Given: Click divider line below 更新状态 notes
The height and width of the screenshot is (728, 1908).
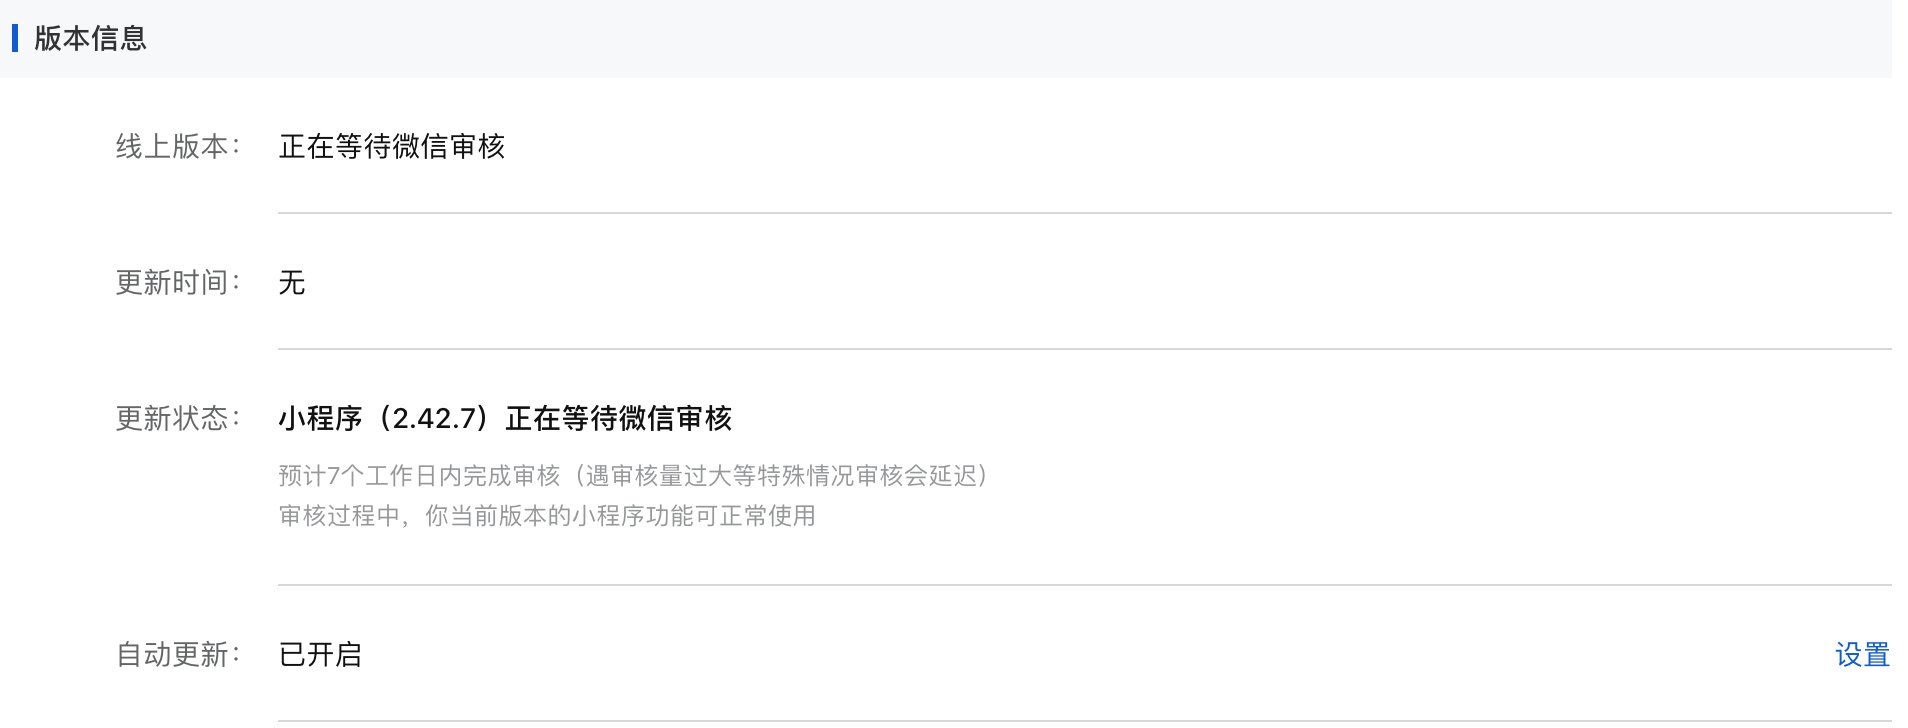Looking at the screenshot, I should [1084, 585].
